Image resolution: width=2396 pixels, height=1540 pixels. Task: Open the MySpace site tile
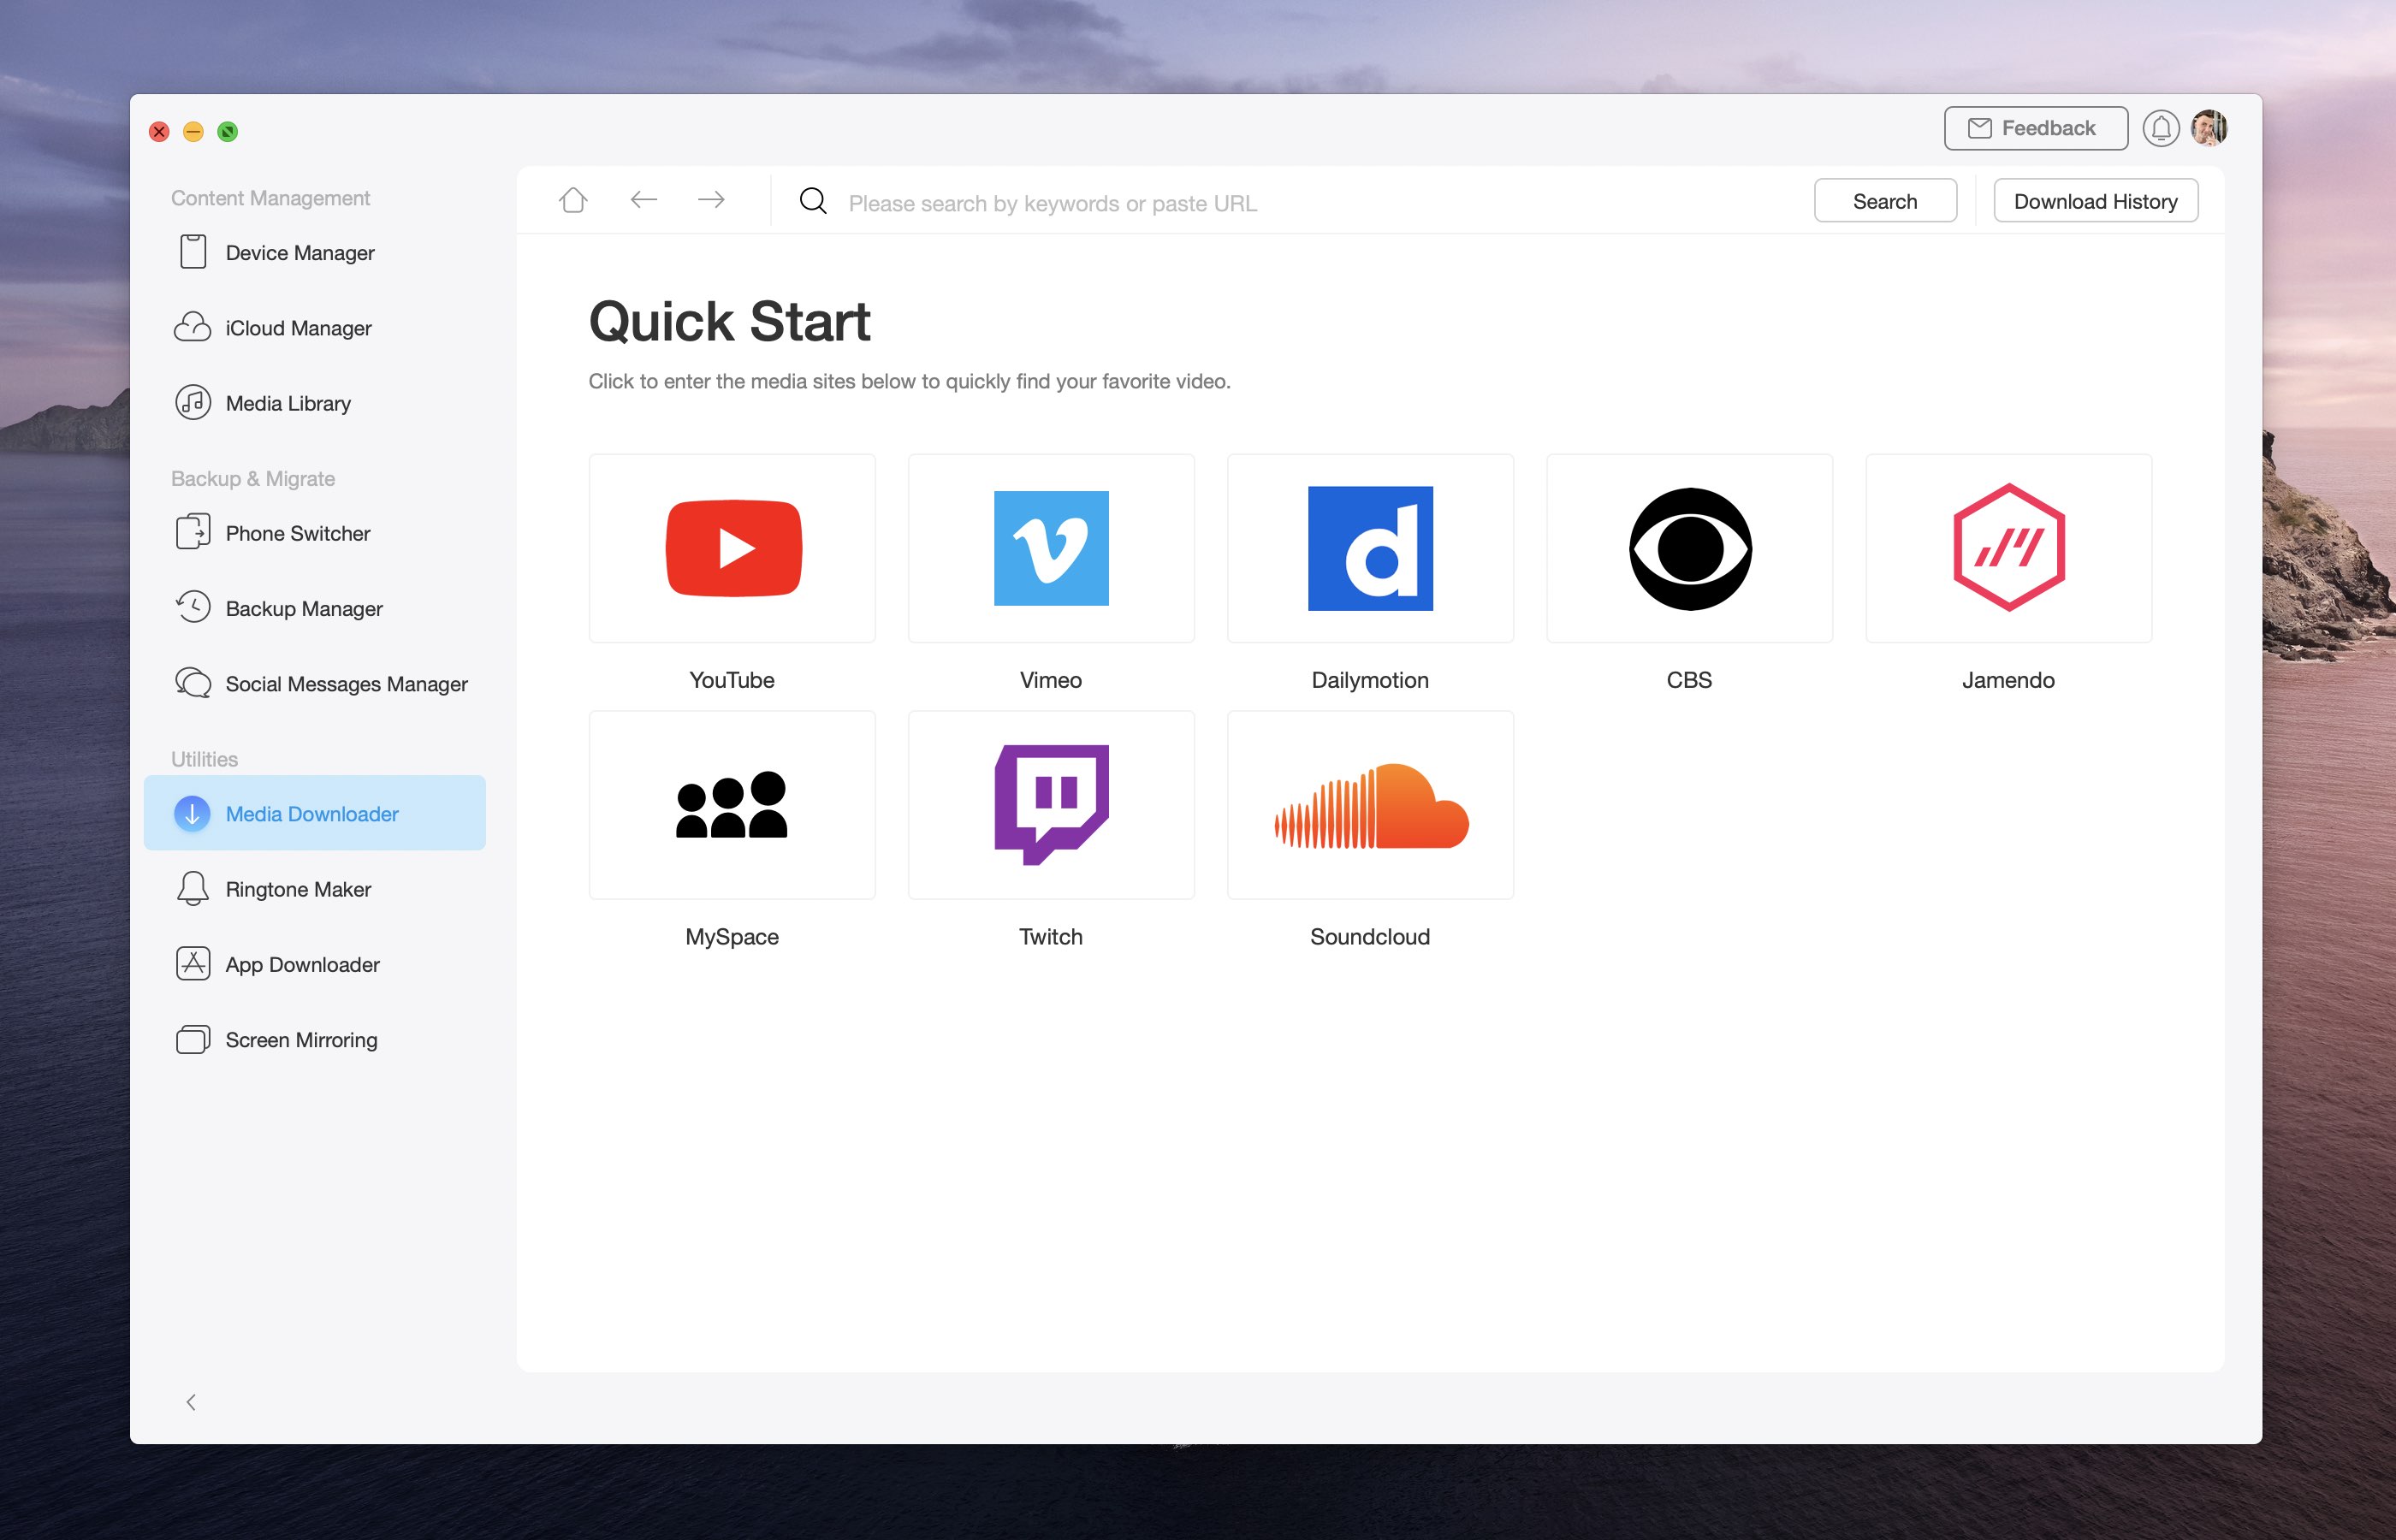tap(732, 805)
